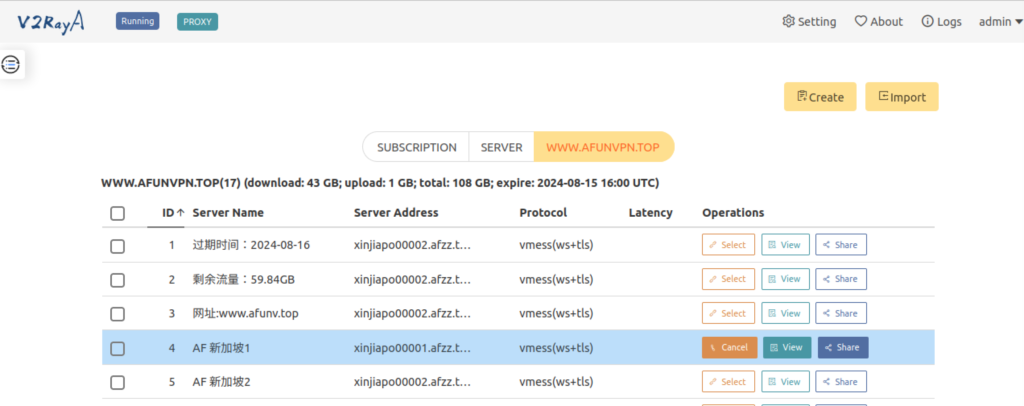Screen dimensions: 1024x406
Task: Share the AF 新加坡2 server
Action: pyautogui.click(x=840, y=382)
